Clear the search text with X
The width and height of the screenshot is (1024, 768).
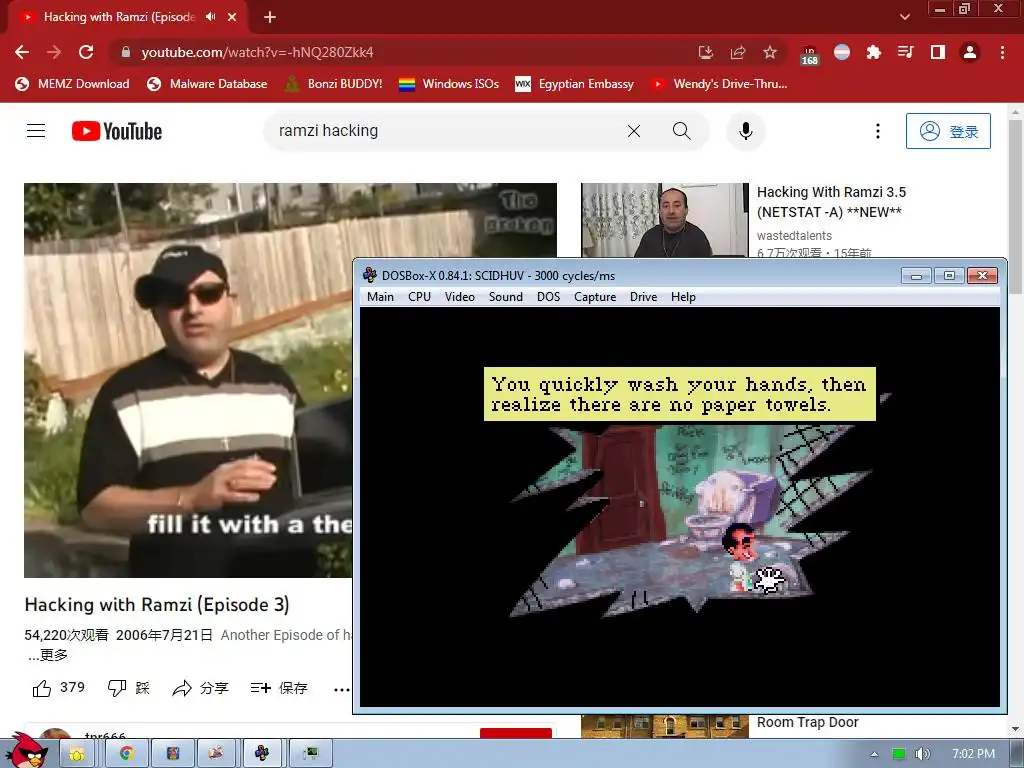click(633, 131)
